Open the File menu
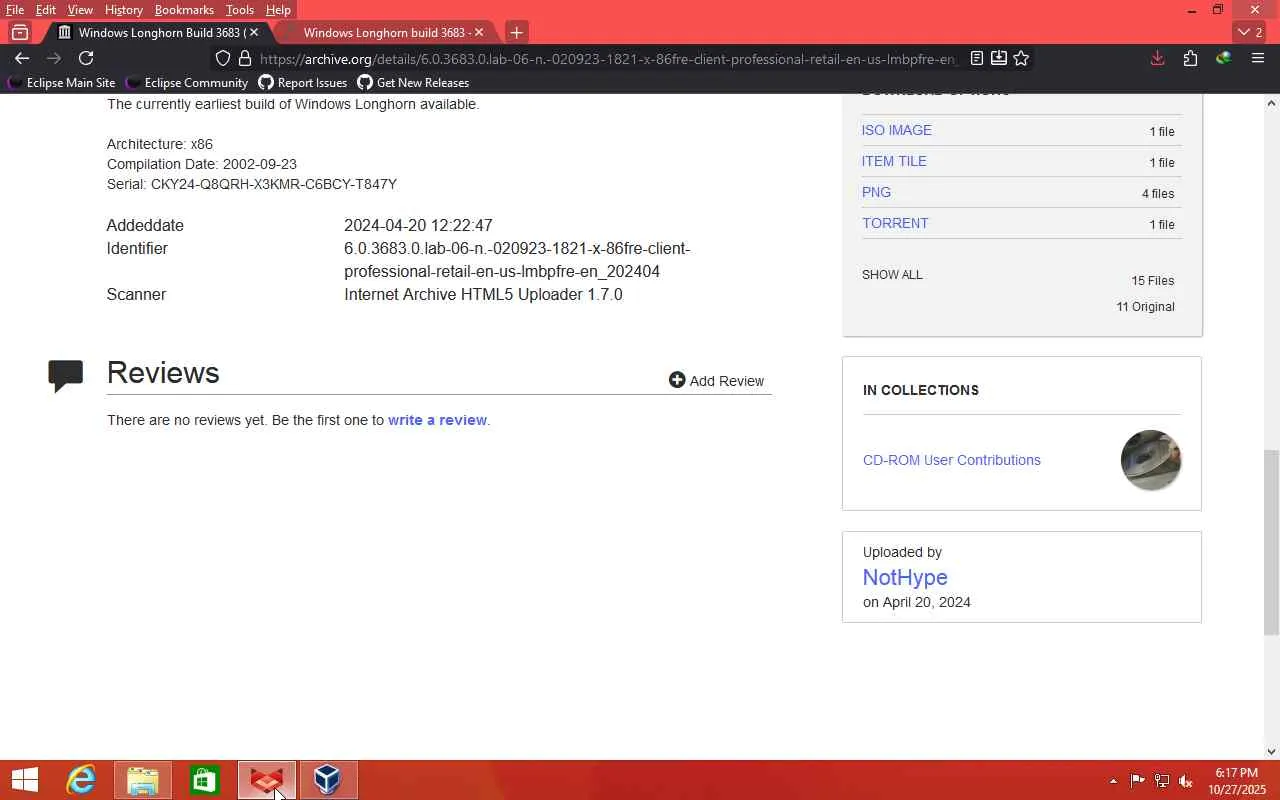This screenshot has width=1280, height=800. pos(15,10)
